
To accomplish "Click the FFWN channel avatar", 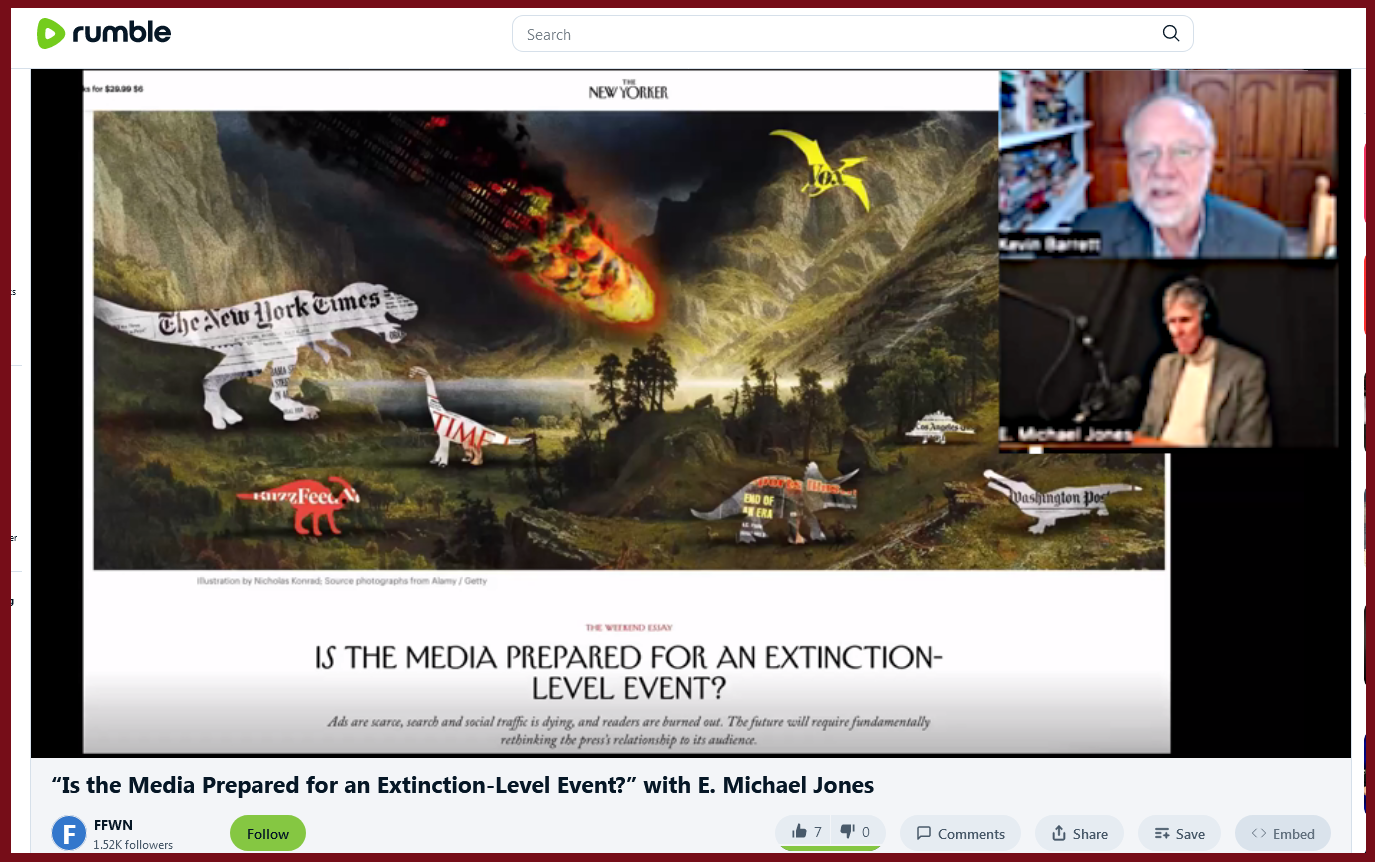I will coord(69,833).
